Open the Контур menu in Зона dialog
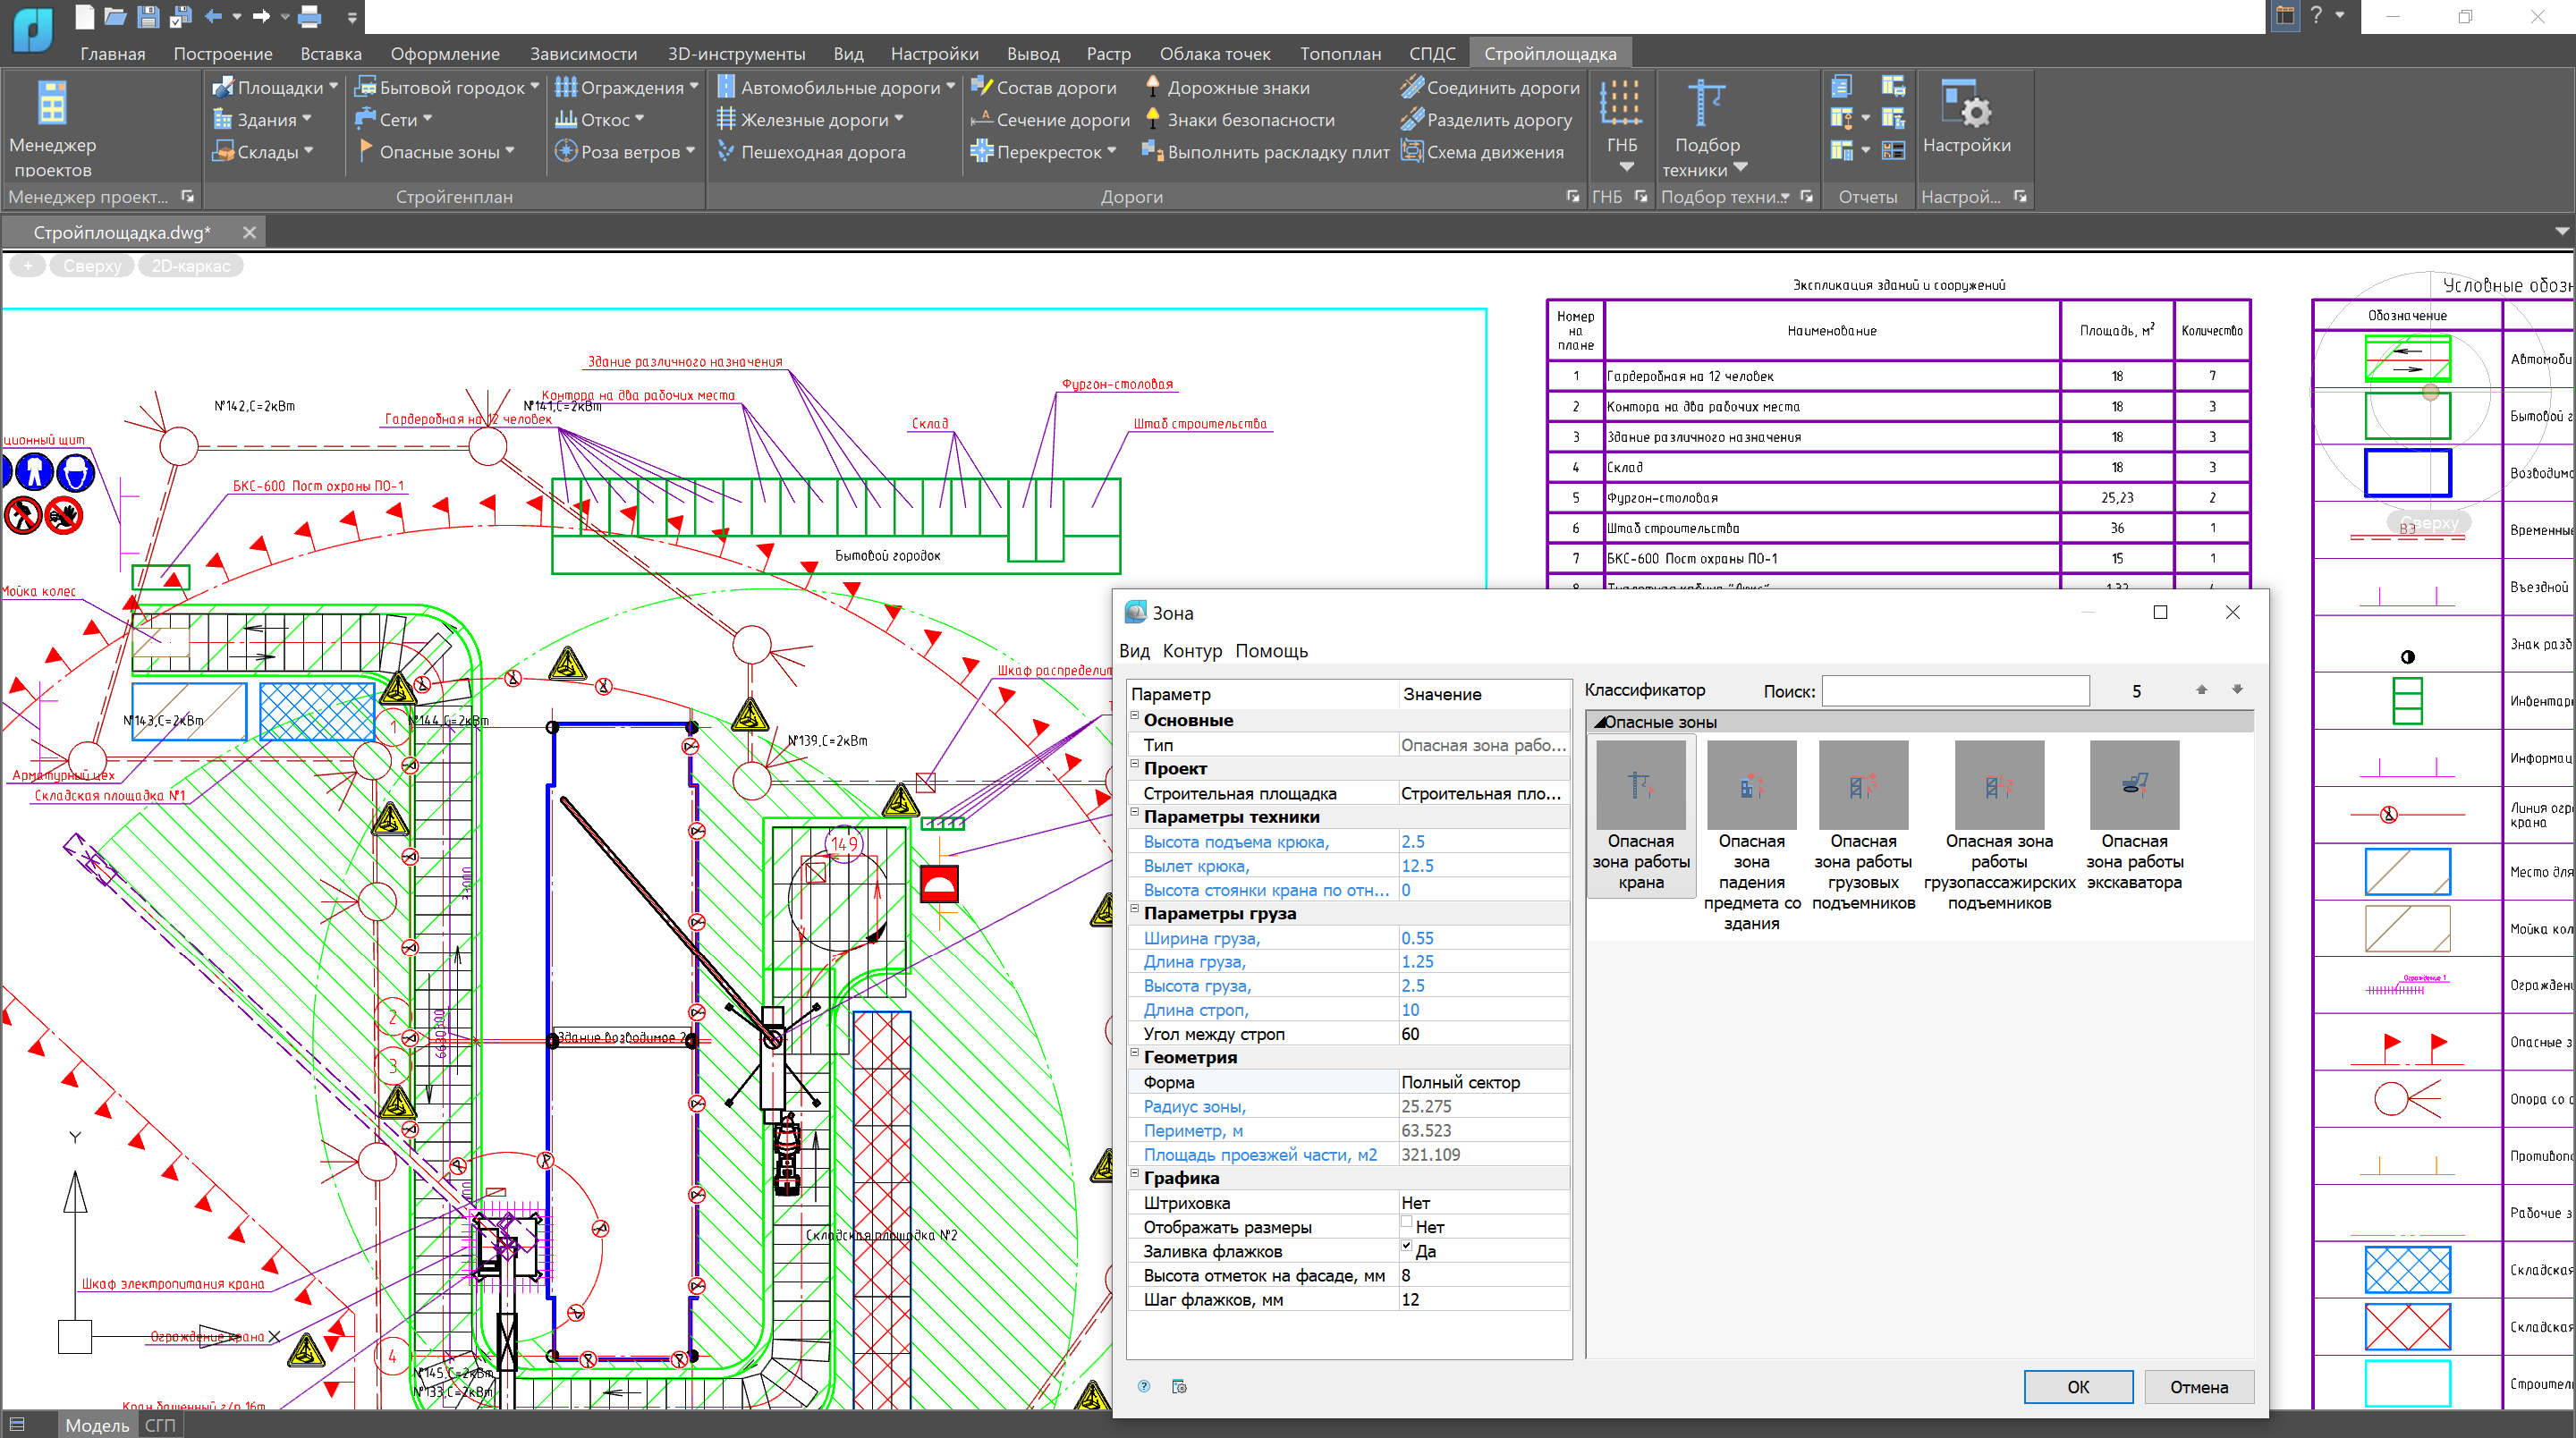Viewport: 2576px width, 1438px height. tap(1191, 651)
